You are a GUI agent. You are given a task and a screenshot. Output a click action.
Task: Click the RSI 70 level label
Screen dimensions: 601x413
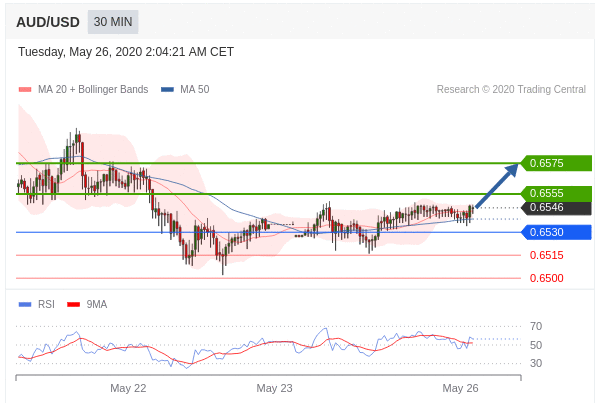pyautogui.click(x=536, y=326)
